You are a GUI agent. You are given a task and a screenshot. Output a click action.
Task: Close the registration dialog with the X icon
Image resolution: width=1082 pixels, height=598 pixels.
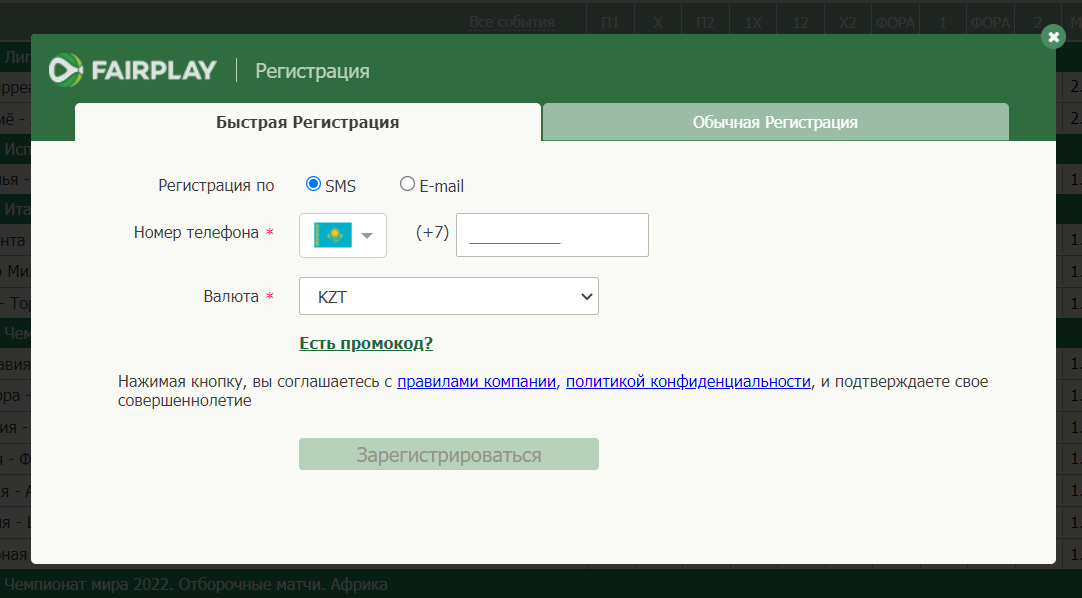pos(1053,37)
